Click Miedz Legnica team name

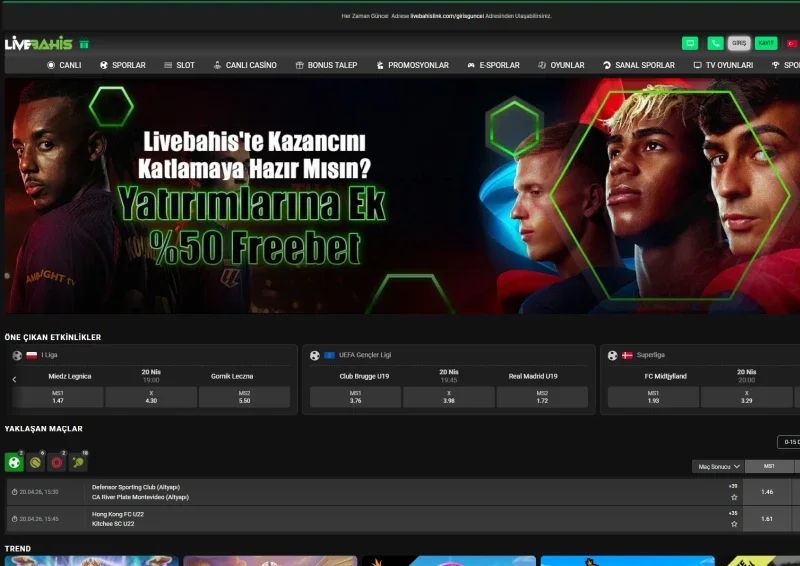70,376
